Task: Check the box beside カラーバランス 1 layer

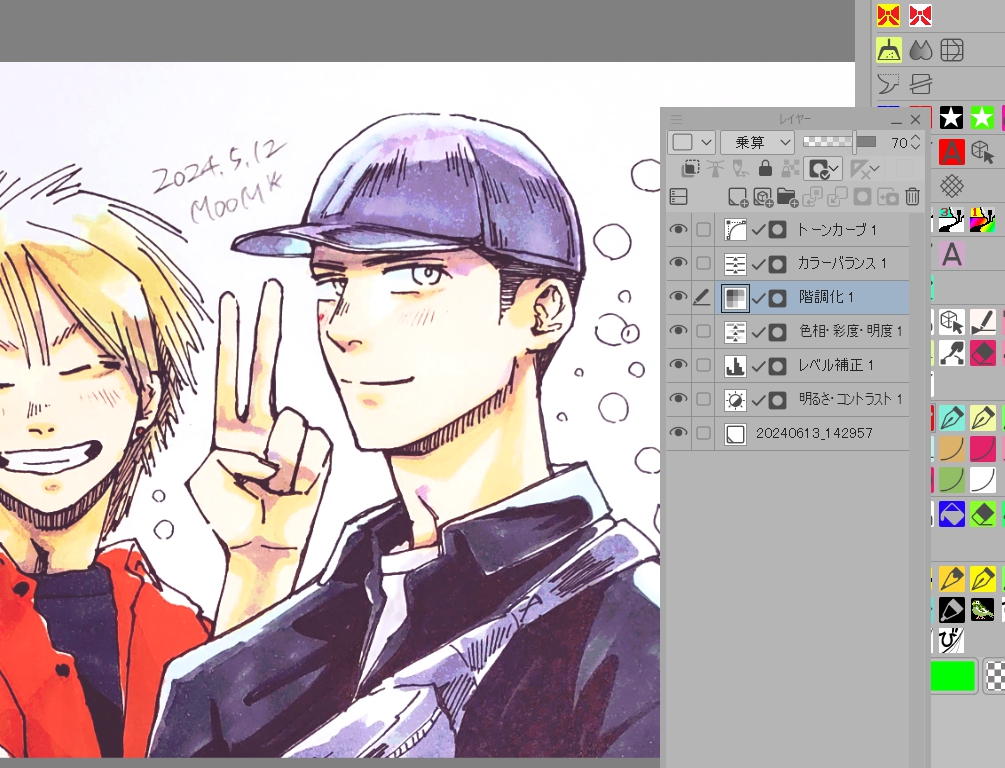Action: (x=704, y=264)
